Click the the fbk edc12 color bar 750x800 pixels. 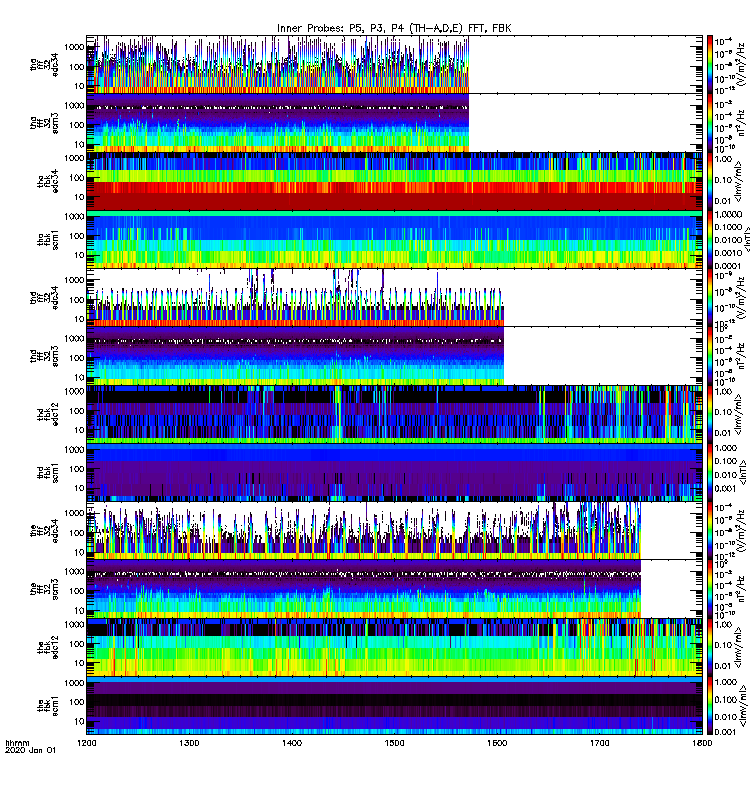click(x=710, y=647)
